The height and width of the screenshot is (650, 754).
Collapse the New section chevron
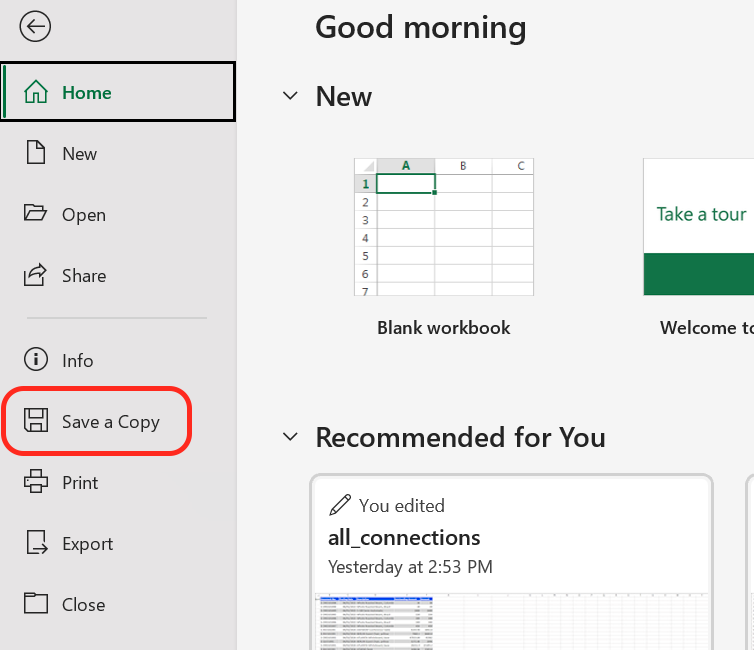coord(290,96)
